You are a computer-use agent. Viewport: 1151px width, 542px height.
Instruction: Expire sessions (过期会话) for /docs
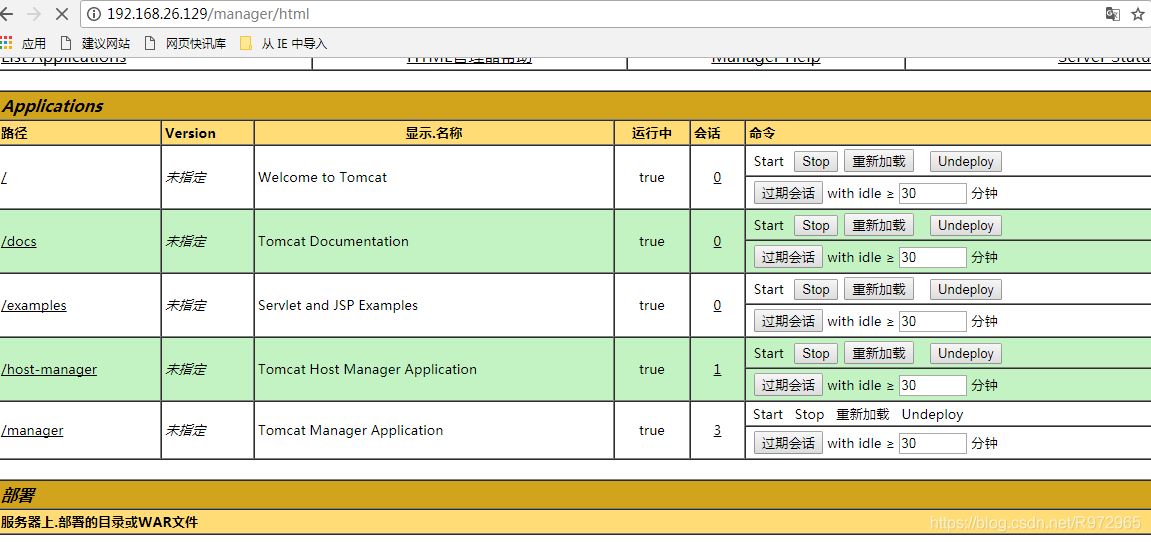click(788, 257)
